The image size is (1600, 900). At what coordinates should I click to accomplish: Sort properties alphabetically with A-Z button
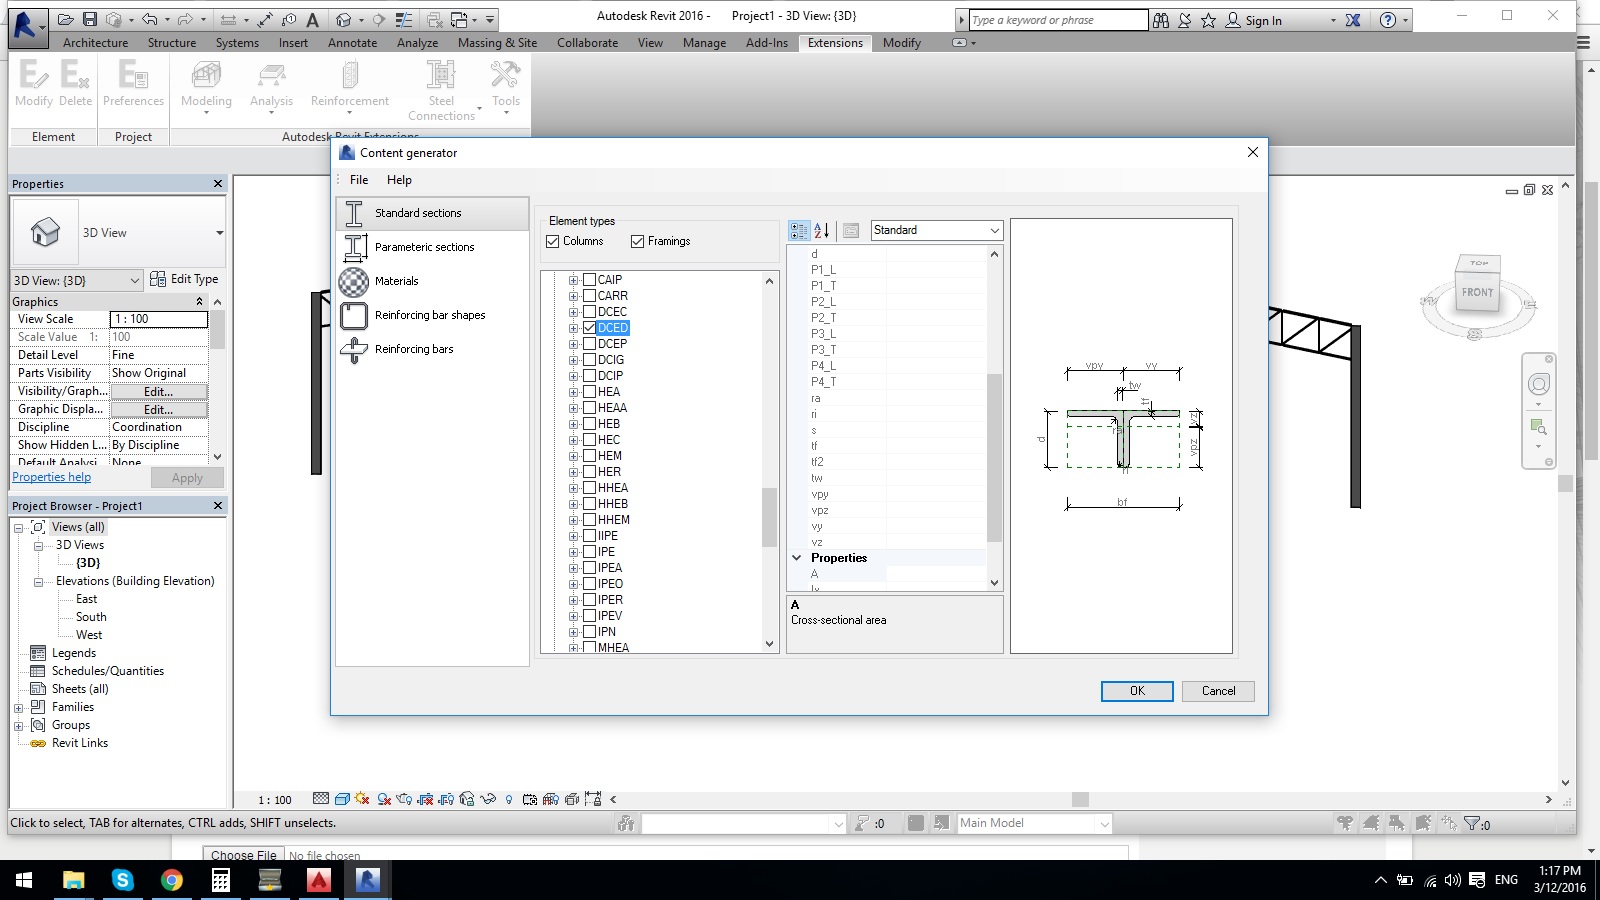[821, 231]
